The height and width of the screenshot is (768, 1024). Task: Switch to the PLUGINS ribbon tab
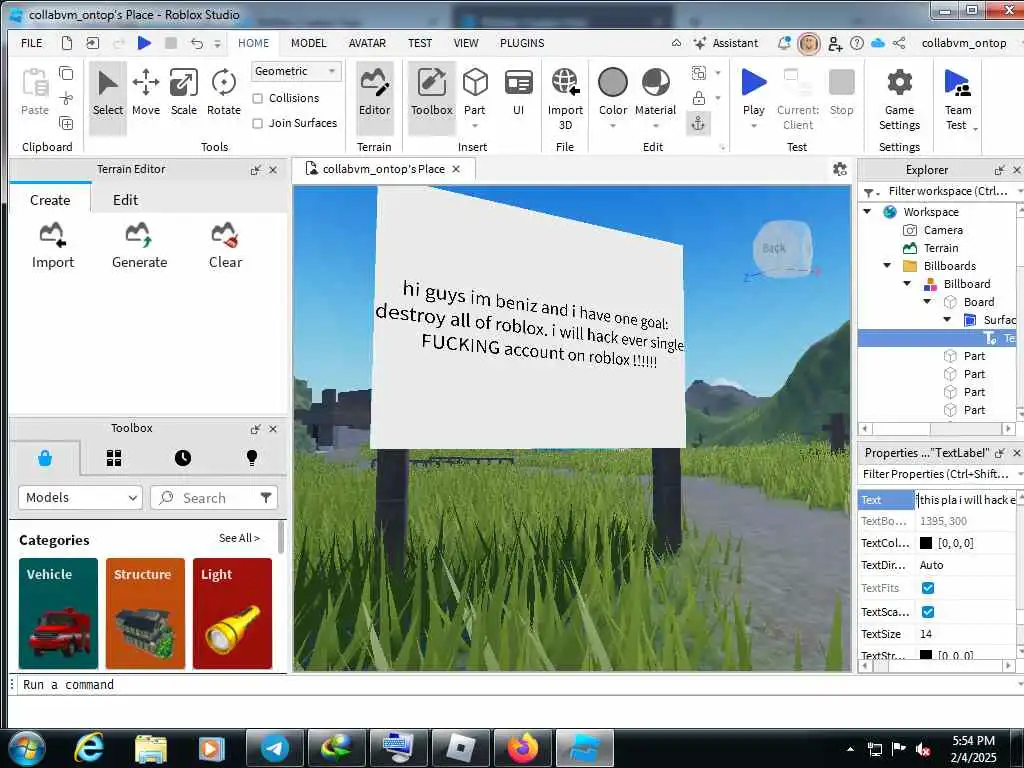[522, 43]
